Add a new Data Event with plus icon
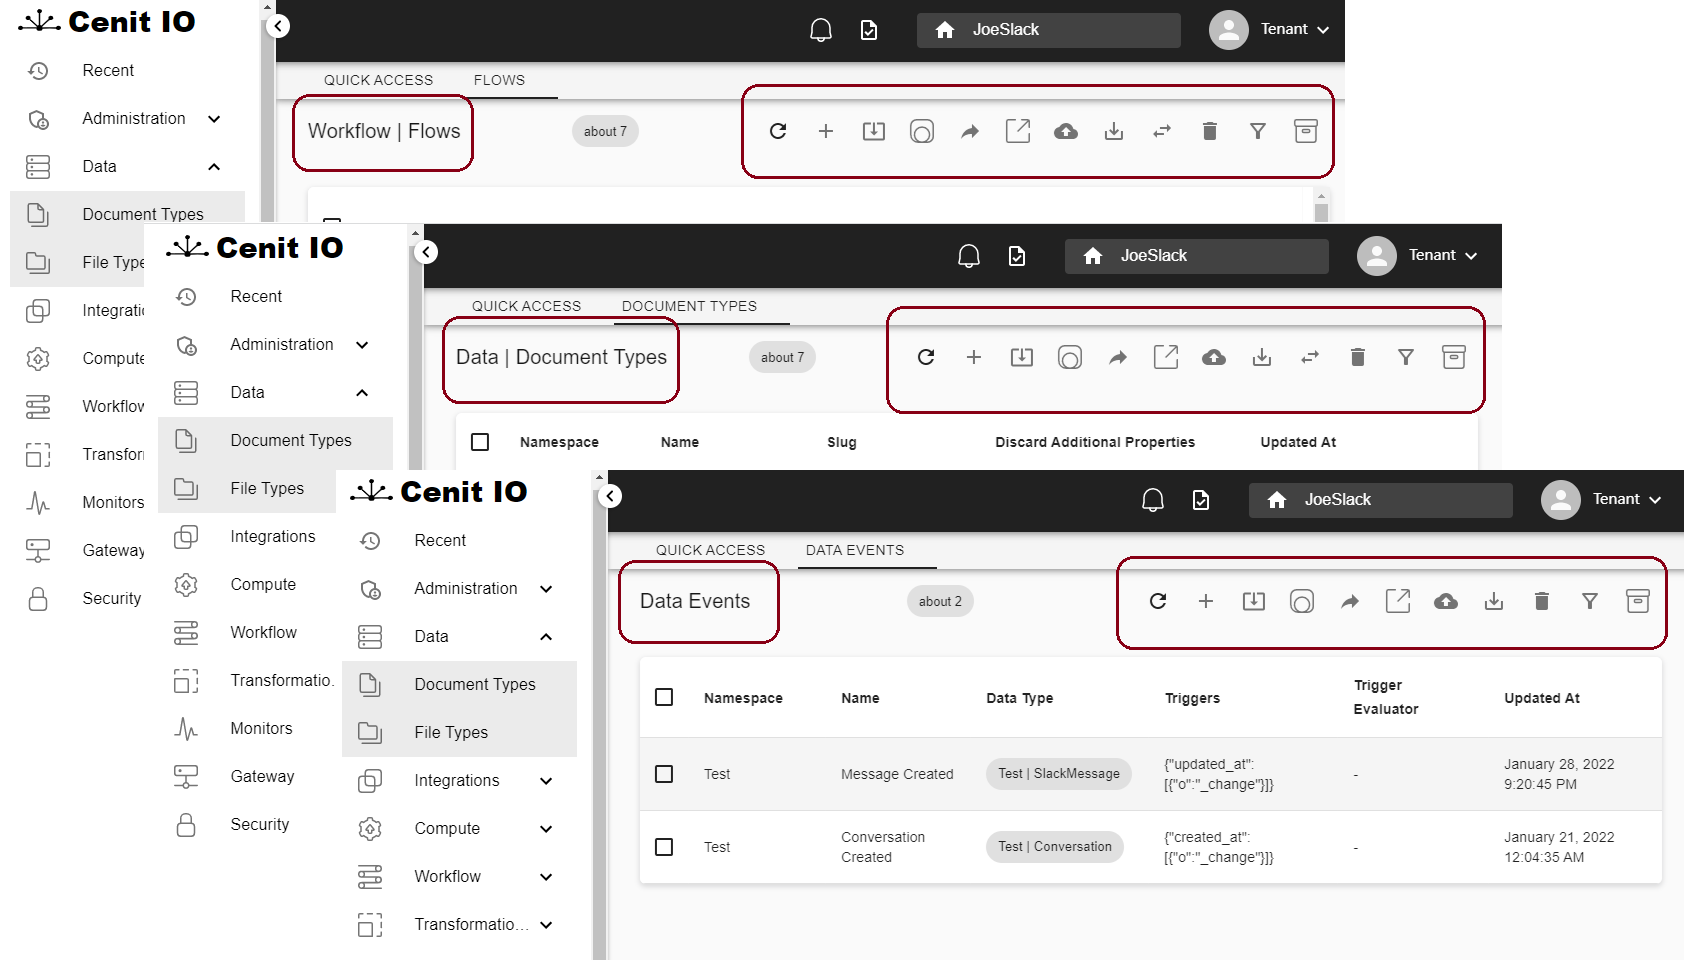This screenshot has width=1706, height=960. pos(1206,601)
